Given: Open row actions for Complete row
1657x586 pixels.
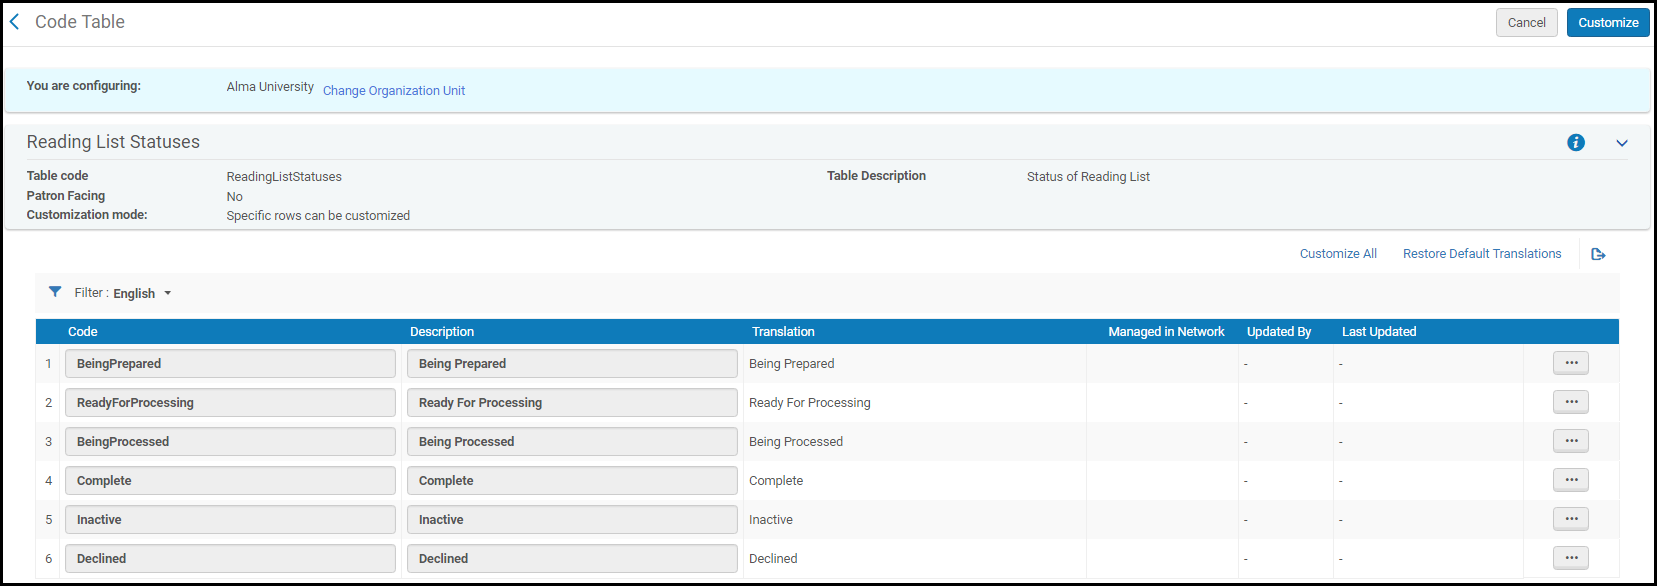Looking at the screenshot, I should click(1571, 480).
